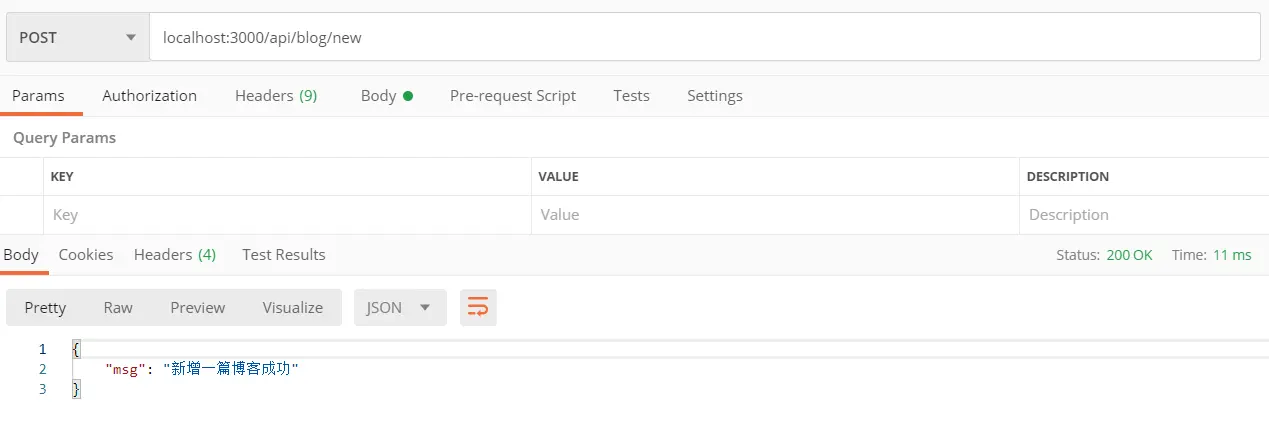Screen dimensions: 1269x430
Task: Toggle the wrap lines icon
Action: (x=478, y=308)
